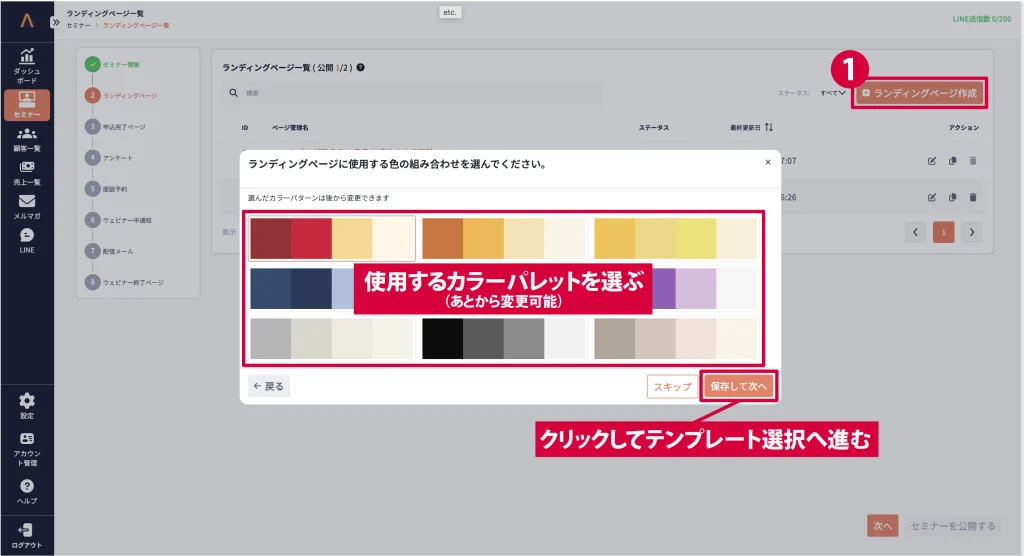Screen dimensions: 1024x556
Task: Open the LINE chat icon in sidebar
Action: (27, 240)
